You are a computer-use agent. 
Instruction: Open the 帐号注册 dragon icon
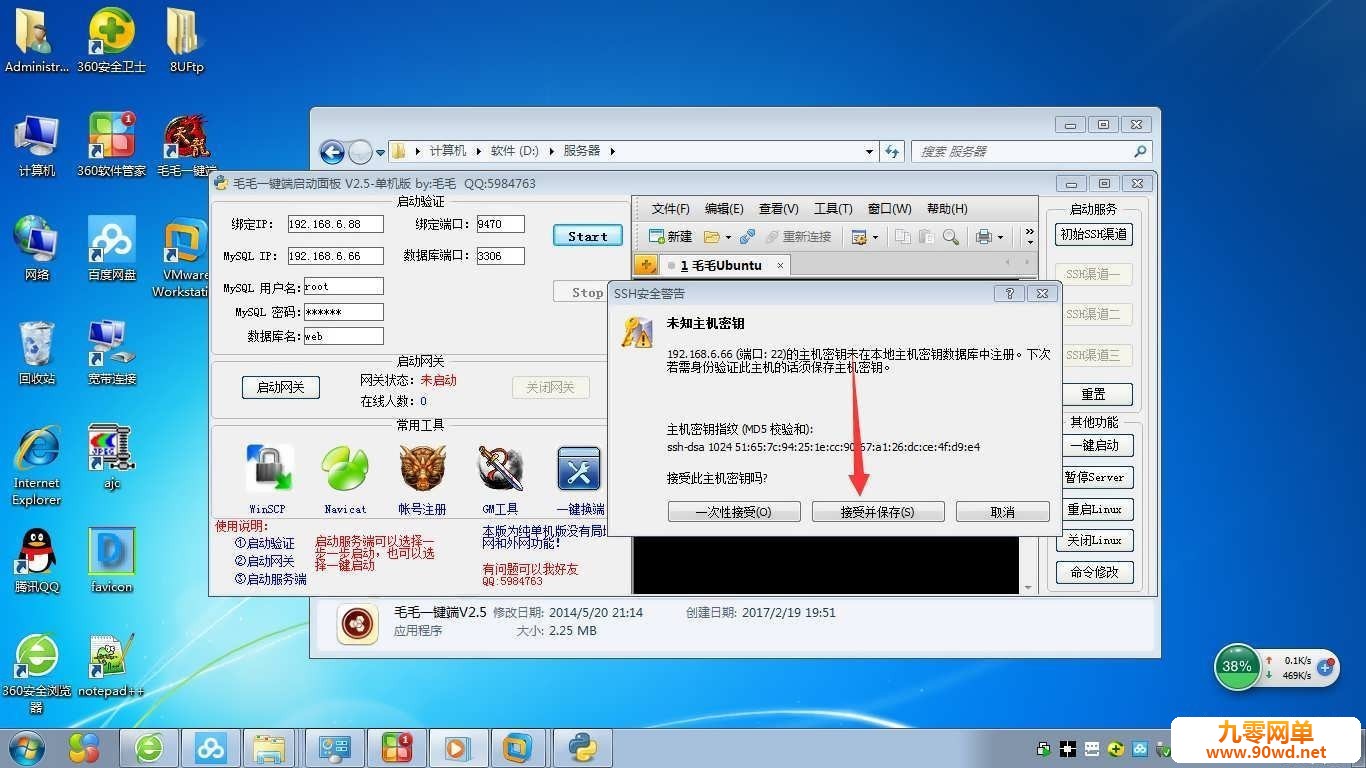click(x=422, y=468)
